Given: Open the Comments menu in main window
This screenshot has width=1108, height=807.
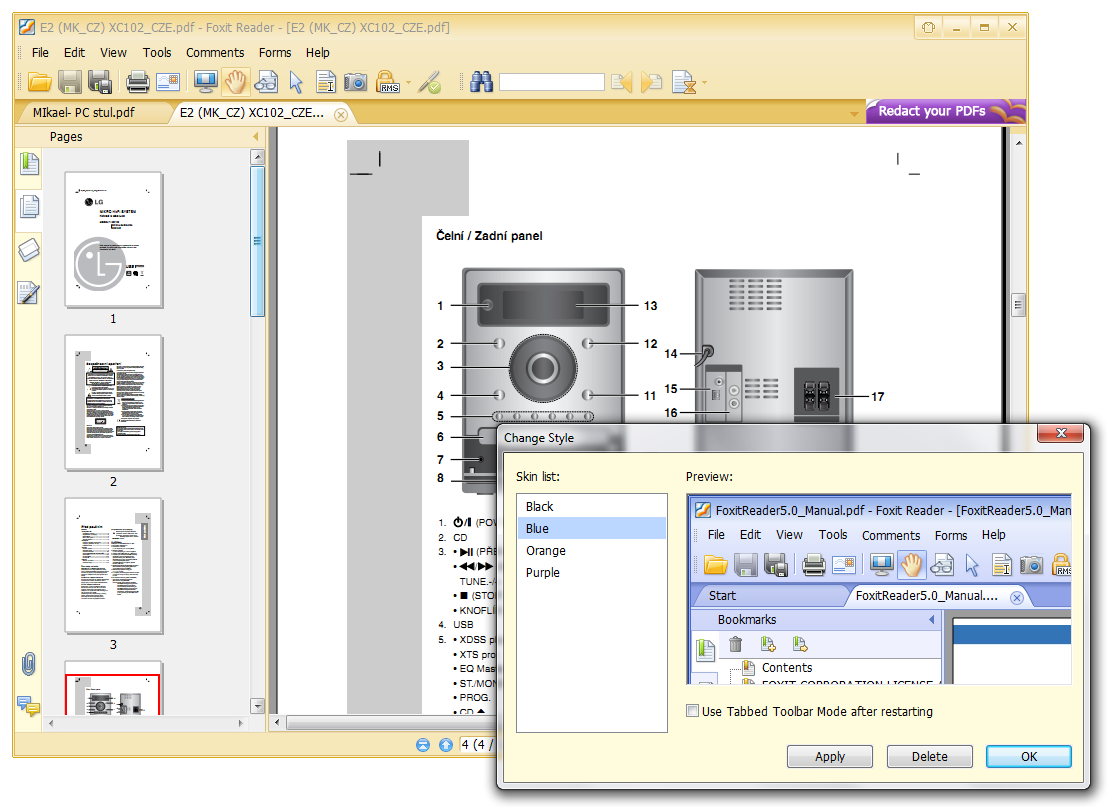Looking at the screenshot, I should click(215, 52).
